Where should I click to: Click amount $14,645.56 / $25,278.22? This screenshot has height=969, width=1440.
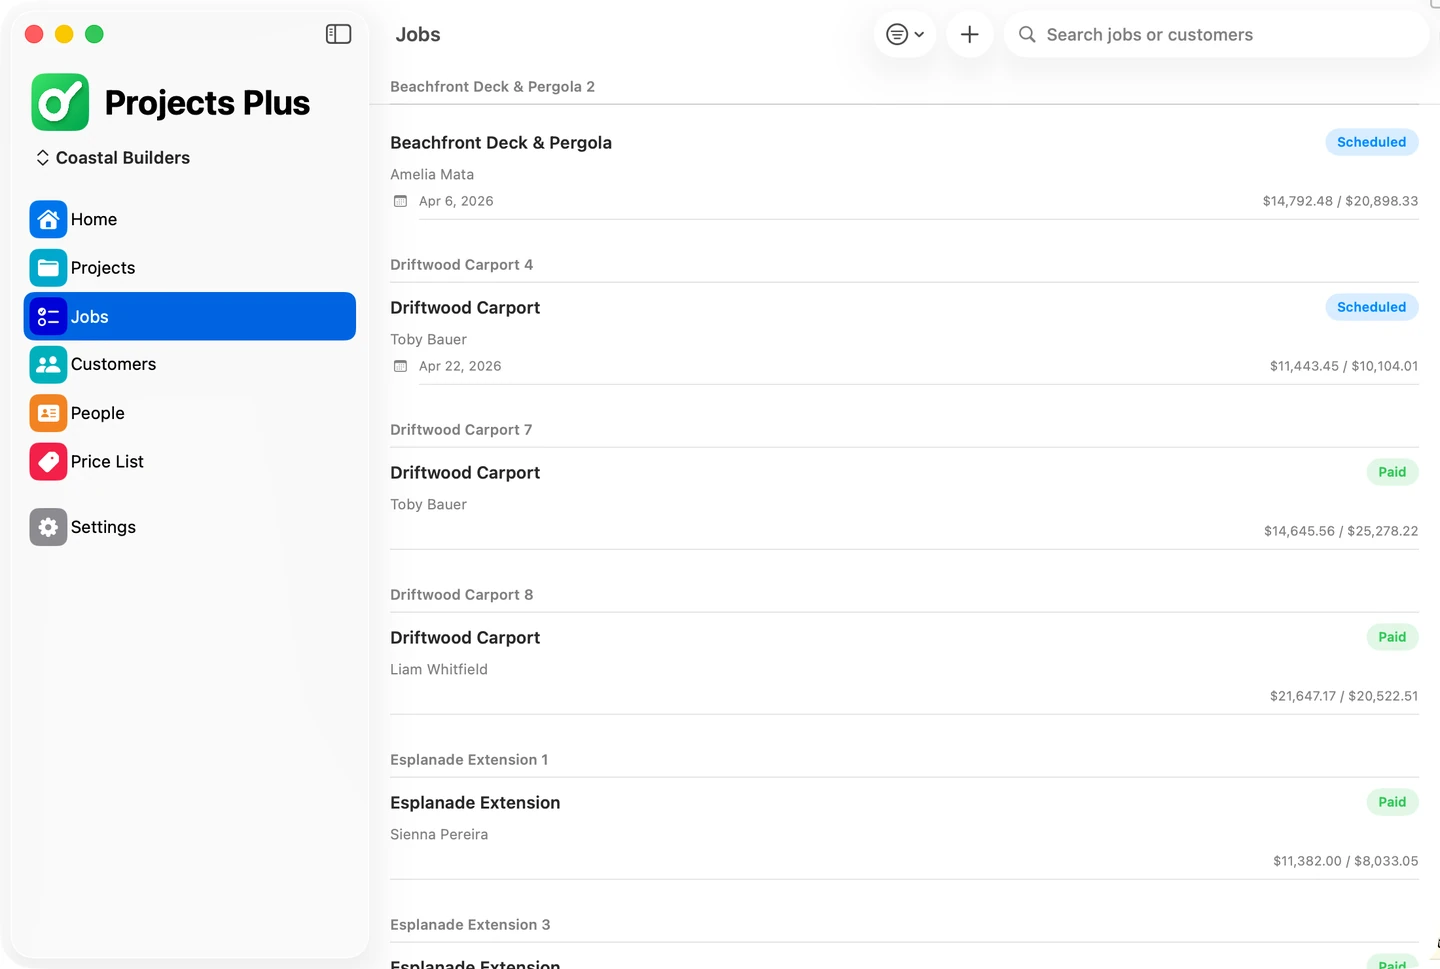tap(1341, 531)
